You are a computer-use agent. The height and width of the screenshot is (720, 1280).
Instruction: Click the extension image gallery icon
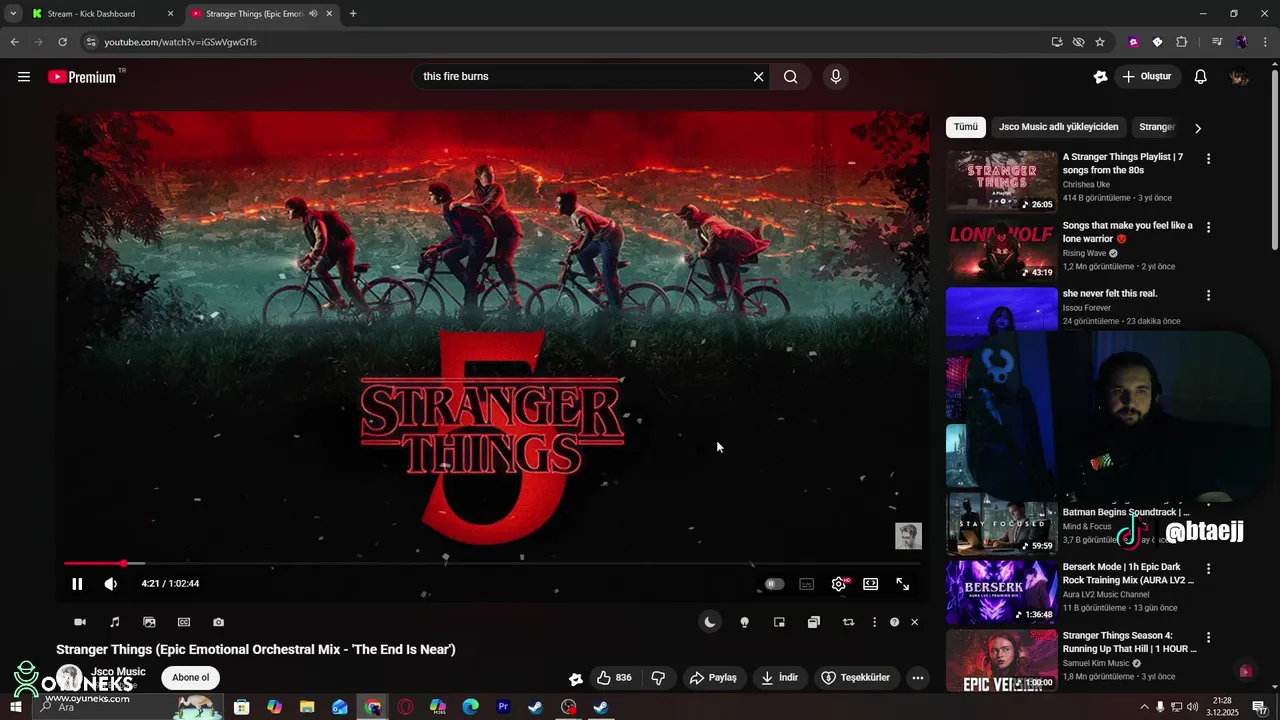click(149, 622)
